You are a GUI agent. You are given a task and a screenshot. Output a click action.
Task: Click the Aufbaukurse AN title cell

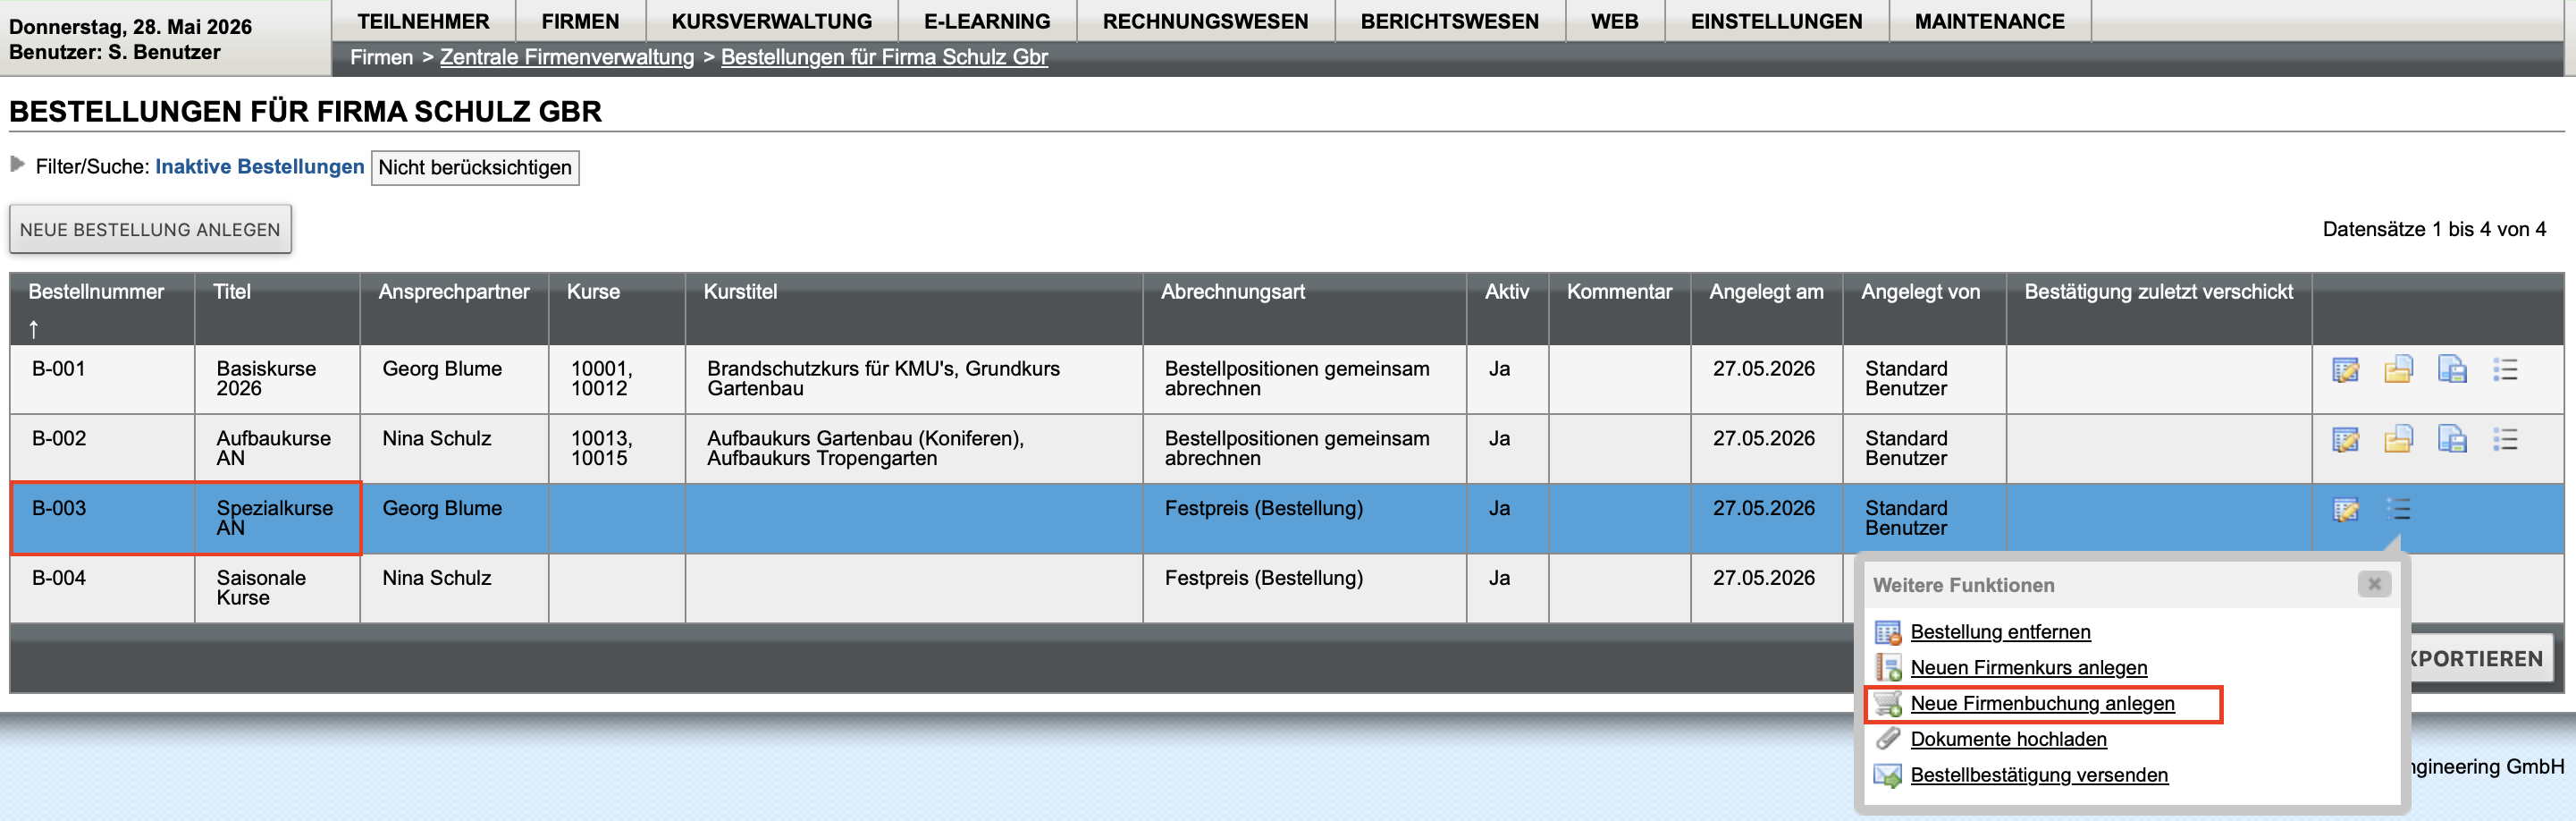(277, 449)
